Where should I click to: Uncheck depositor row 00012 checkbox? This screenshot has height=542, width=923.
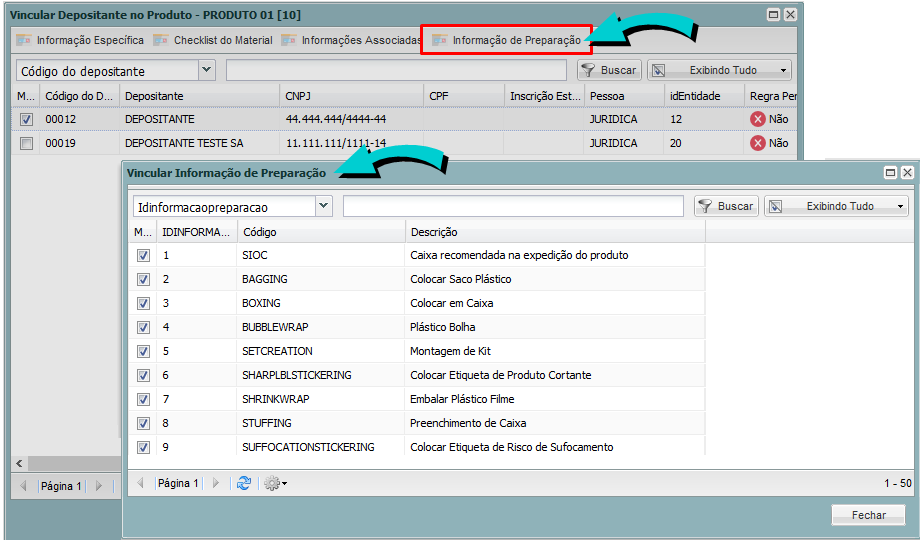tap(26, 119)
